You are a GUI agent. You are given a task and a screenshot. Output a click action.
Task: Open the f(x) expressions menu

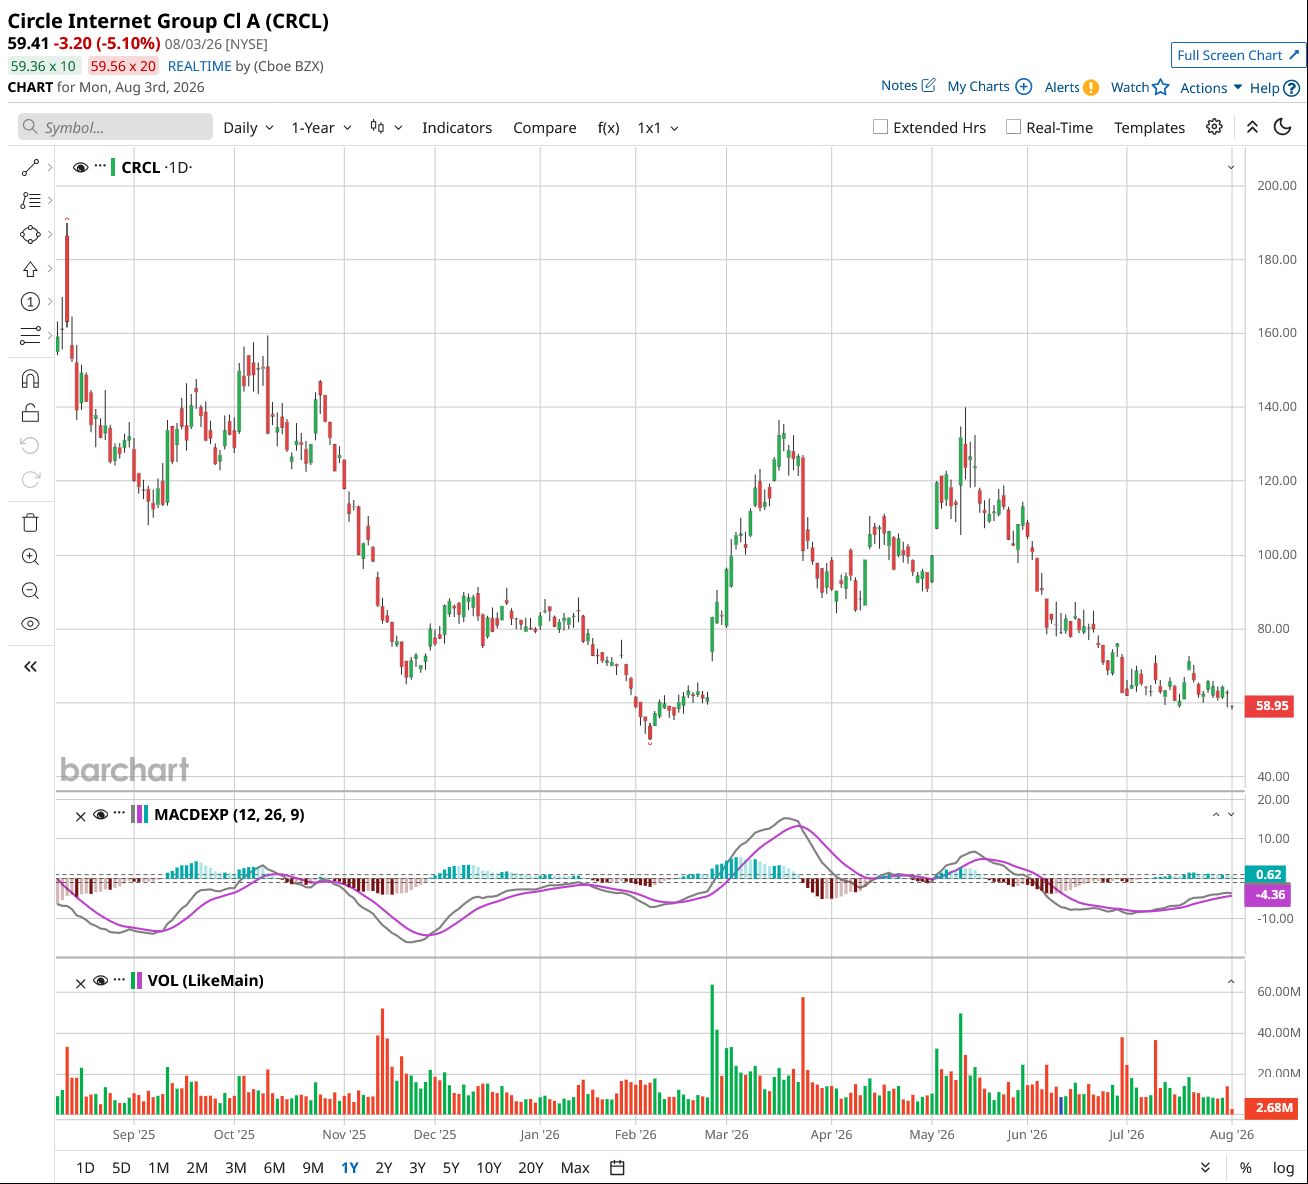coord(608,128)
